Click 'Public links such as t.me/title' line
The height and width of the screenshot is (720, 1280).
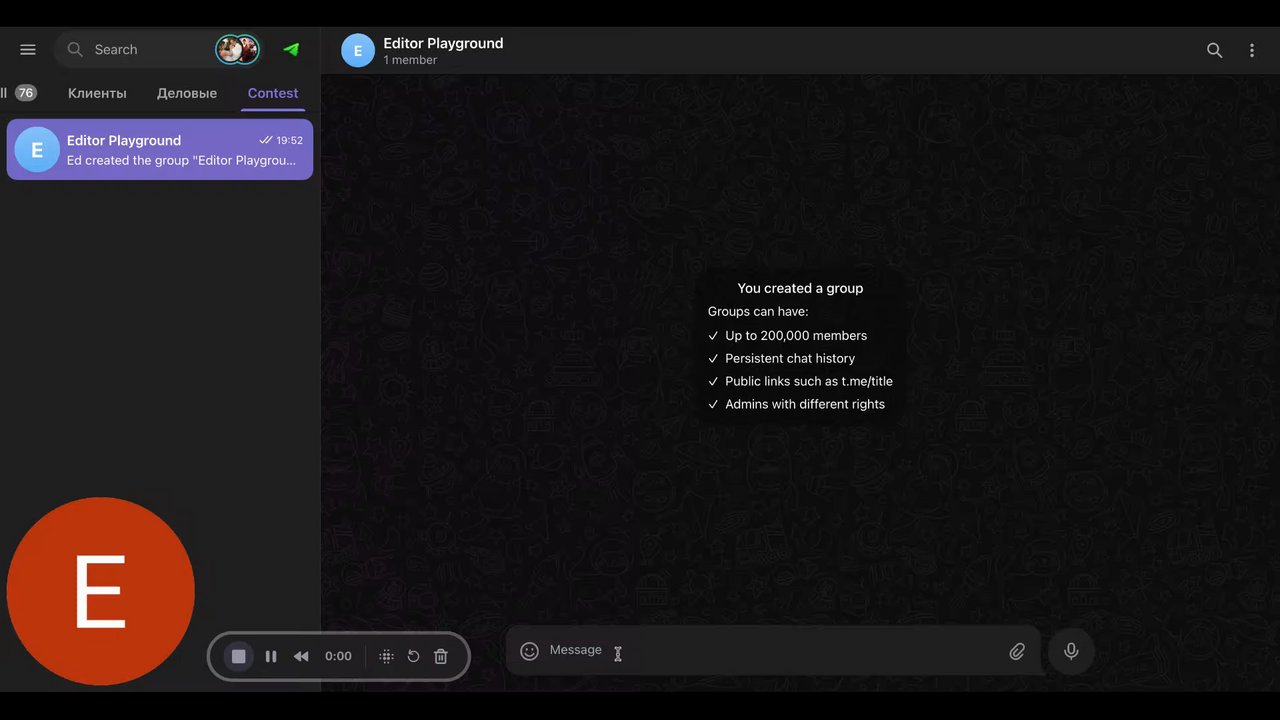click(809, 381)
